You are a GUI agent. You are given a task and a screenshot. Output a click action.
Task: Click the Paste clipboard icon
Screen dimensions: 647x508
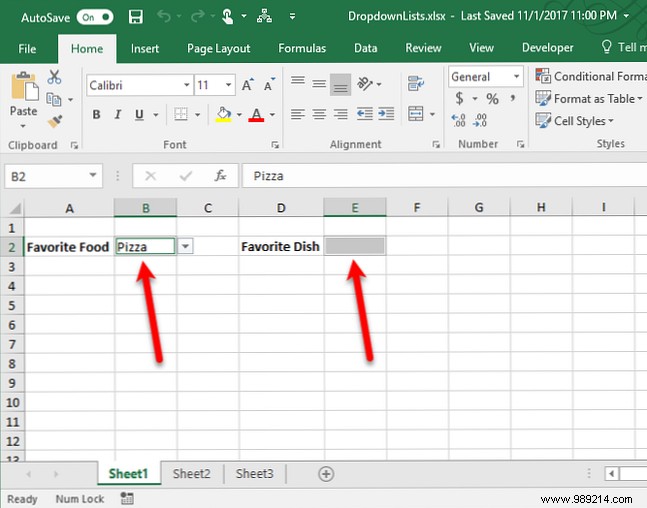click(x=24, y=86)
